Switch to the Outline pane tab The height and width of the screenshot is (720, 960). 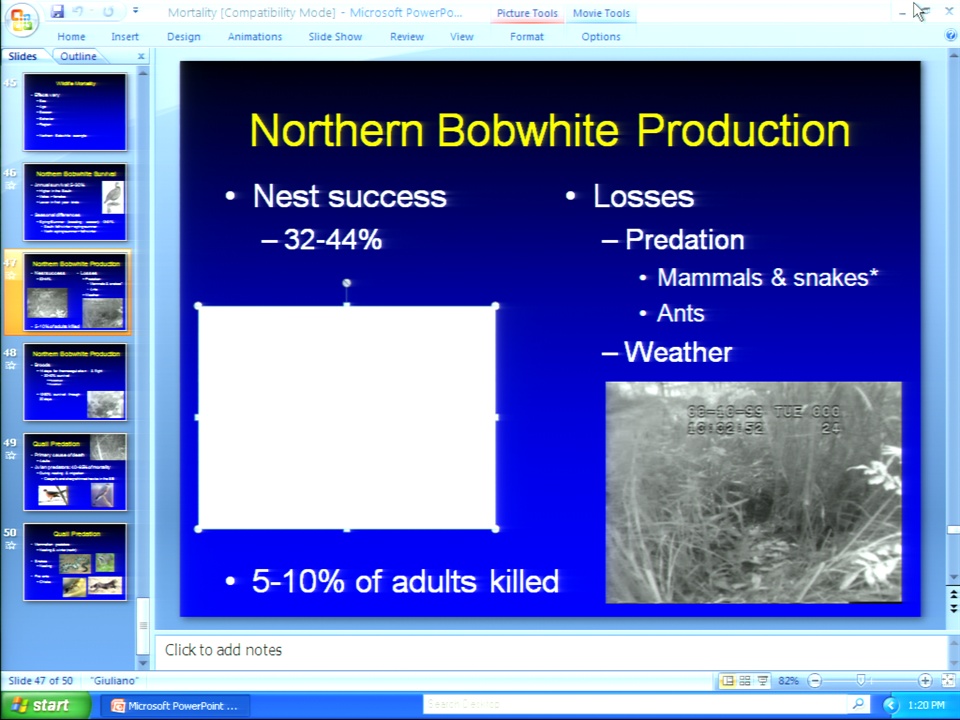coord(78,56)
